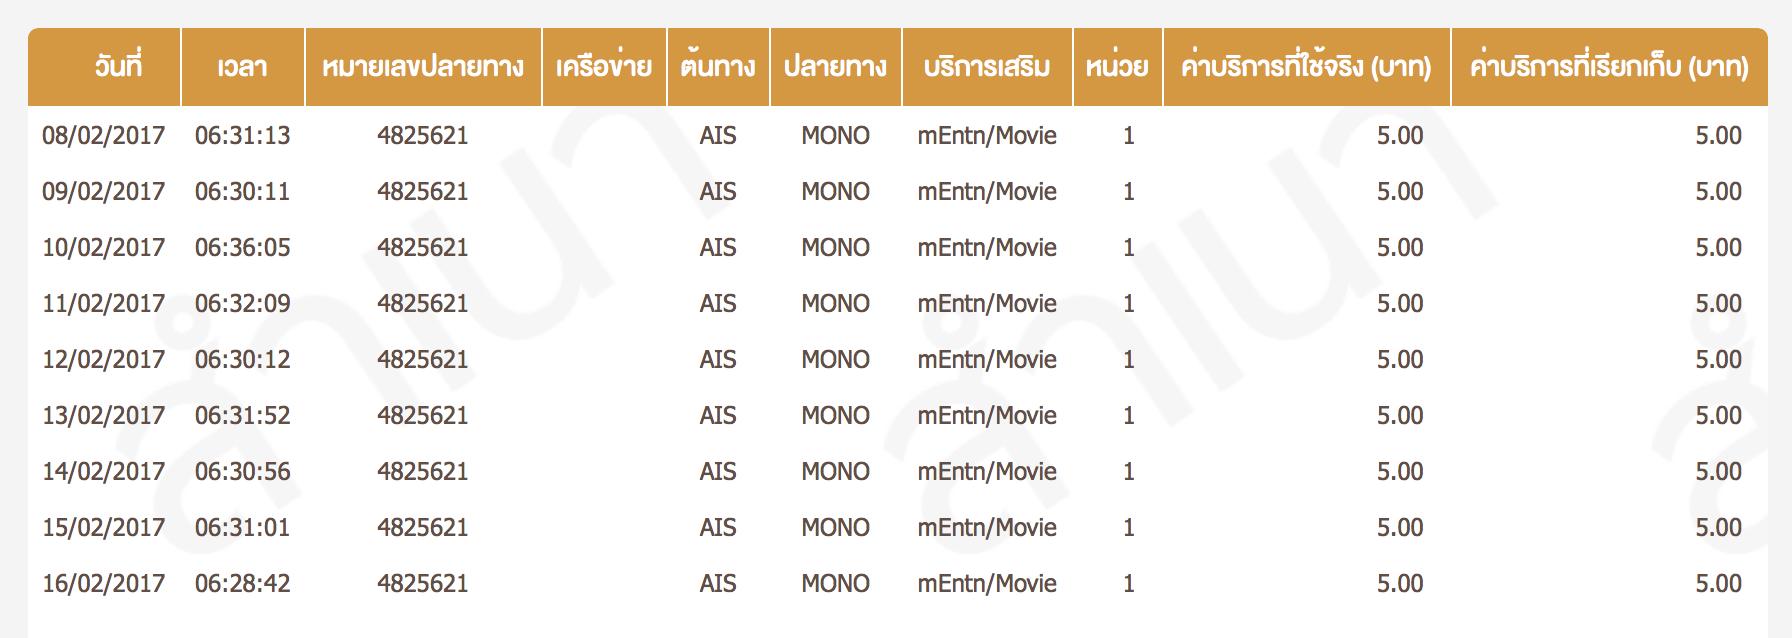The width and height of the screenshot is (1792, 638).
Task: Click the ค่าบริการที่ใช้จริง (บาท) header
Action: tap(1306, 67)
